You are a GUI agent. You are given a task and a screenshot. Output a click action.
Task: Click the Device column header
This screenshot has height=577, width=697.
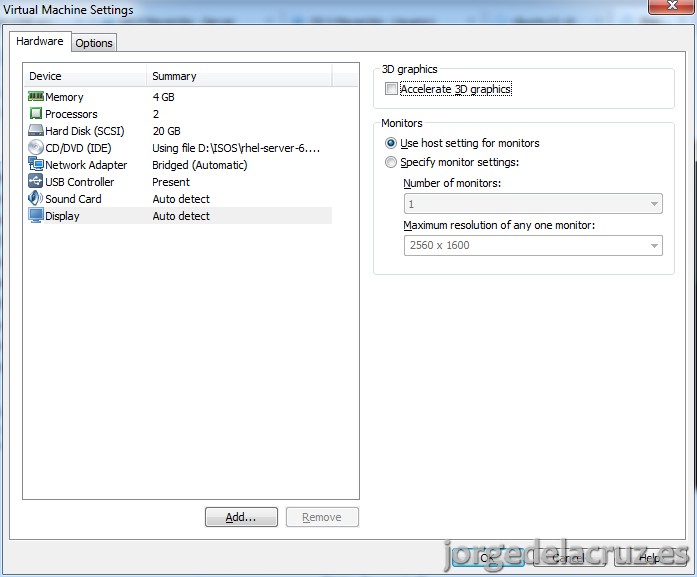[x=85, y=76]
